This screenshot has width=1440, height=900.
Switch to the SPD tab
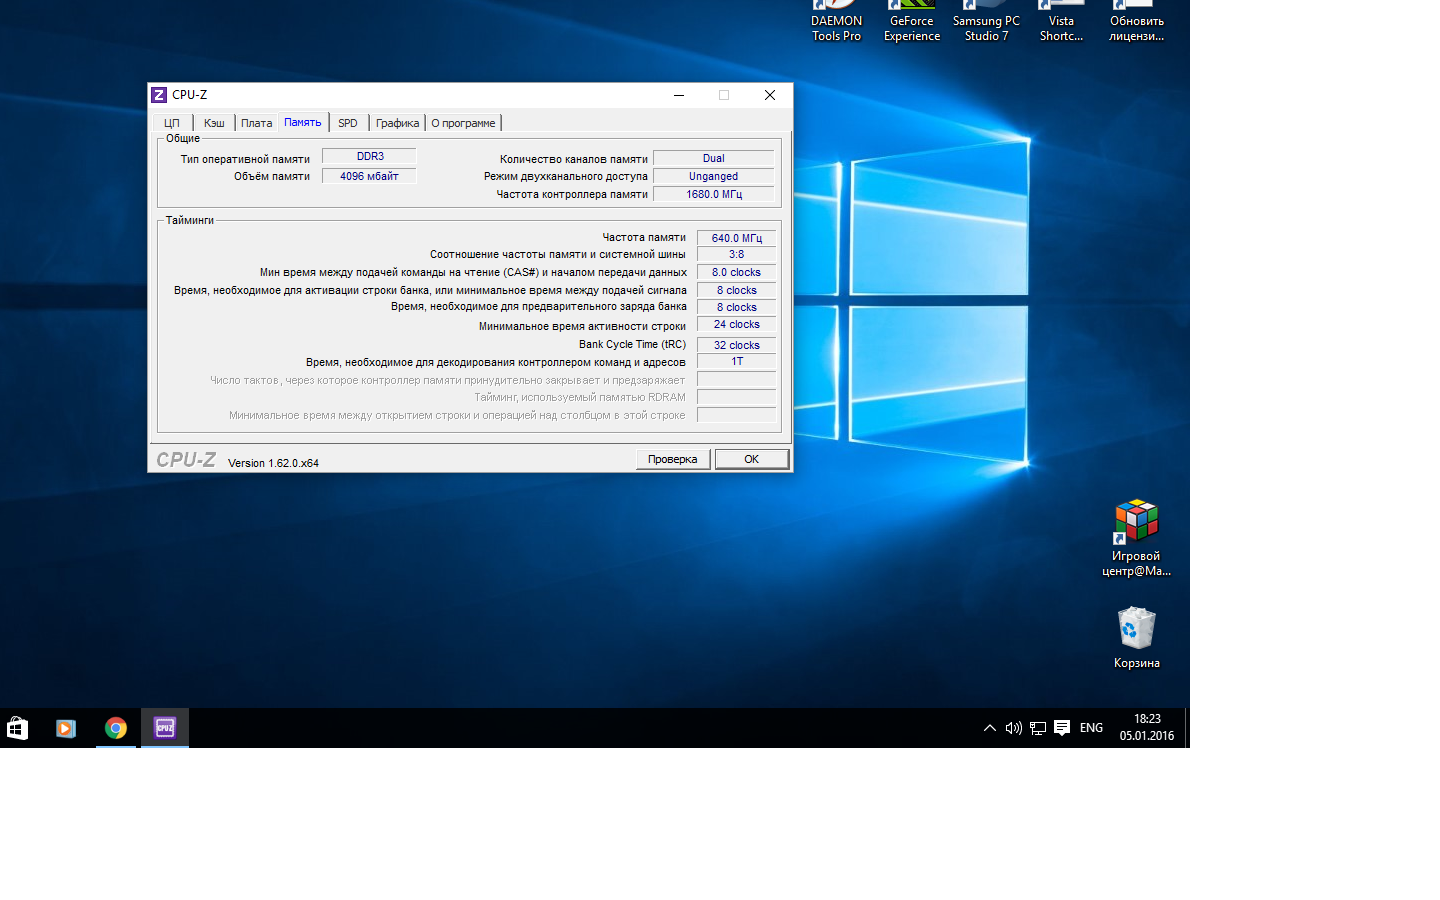(347, 123)
